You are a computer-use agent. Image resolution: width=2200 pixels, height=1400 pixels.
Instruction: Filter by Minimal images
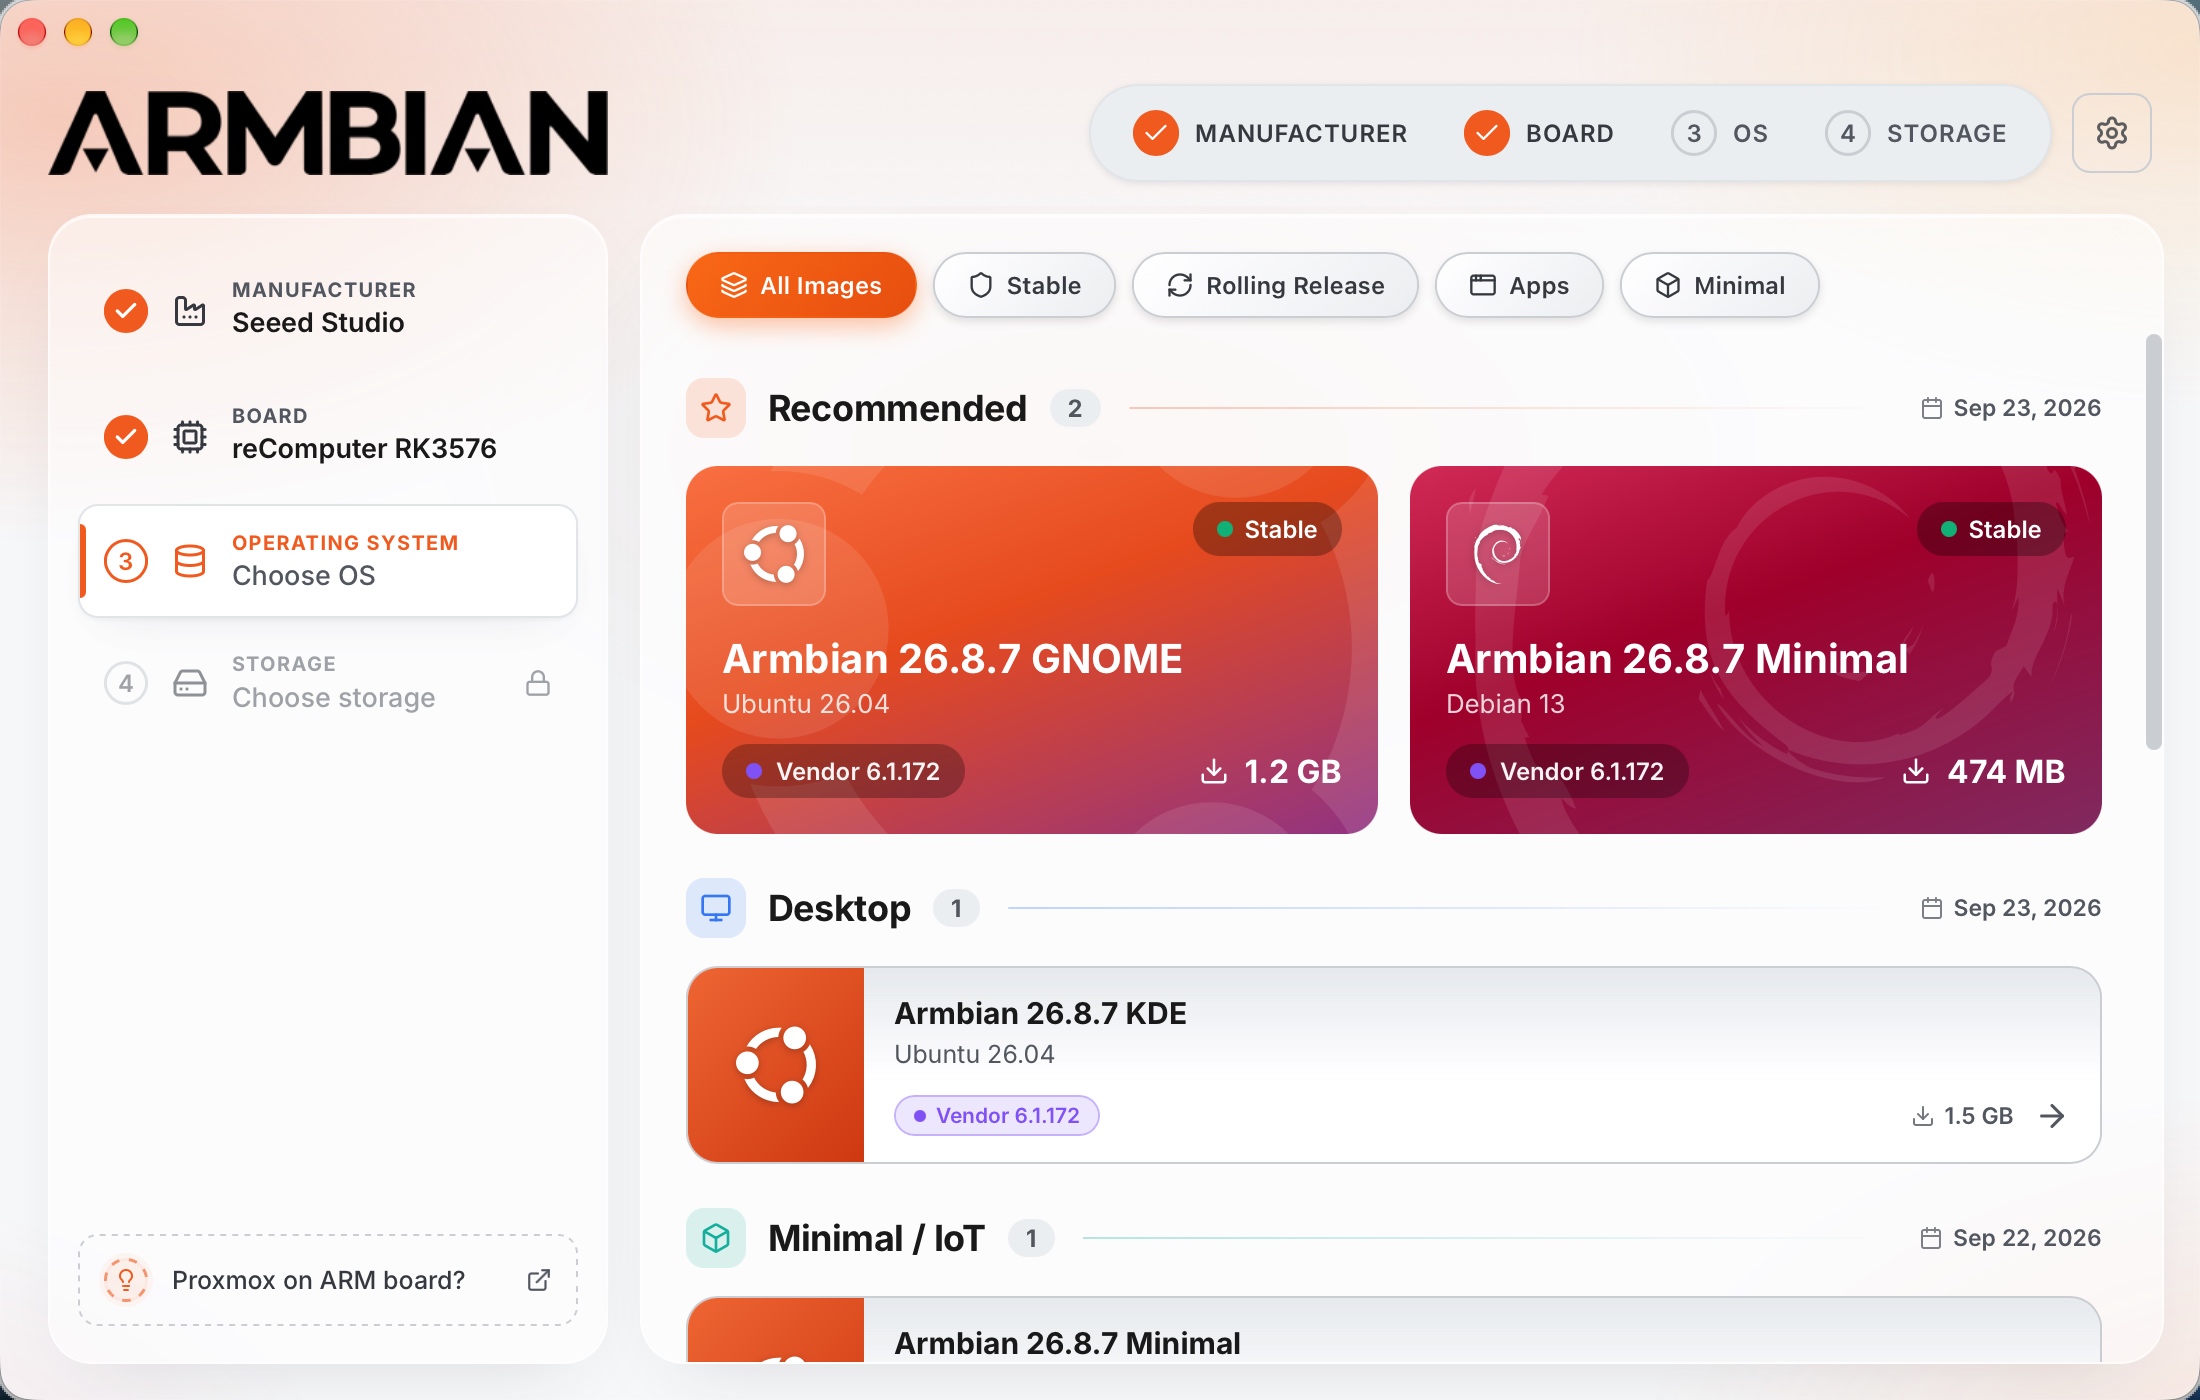click(x=1719, y=285)
